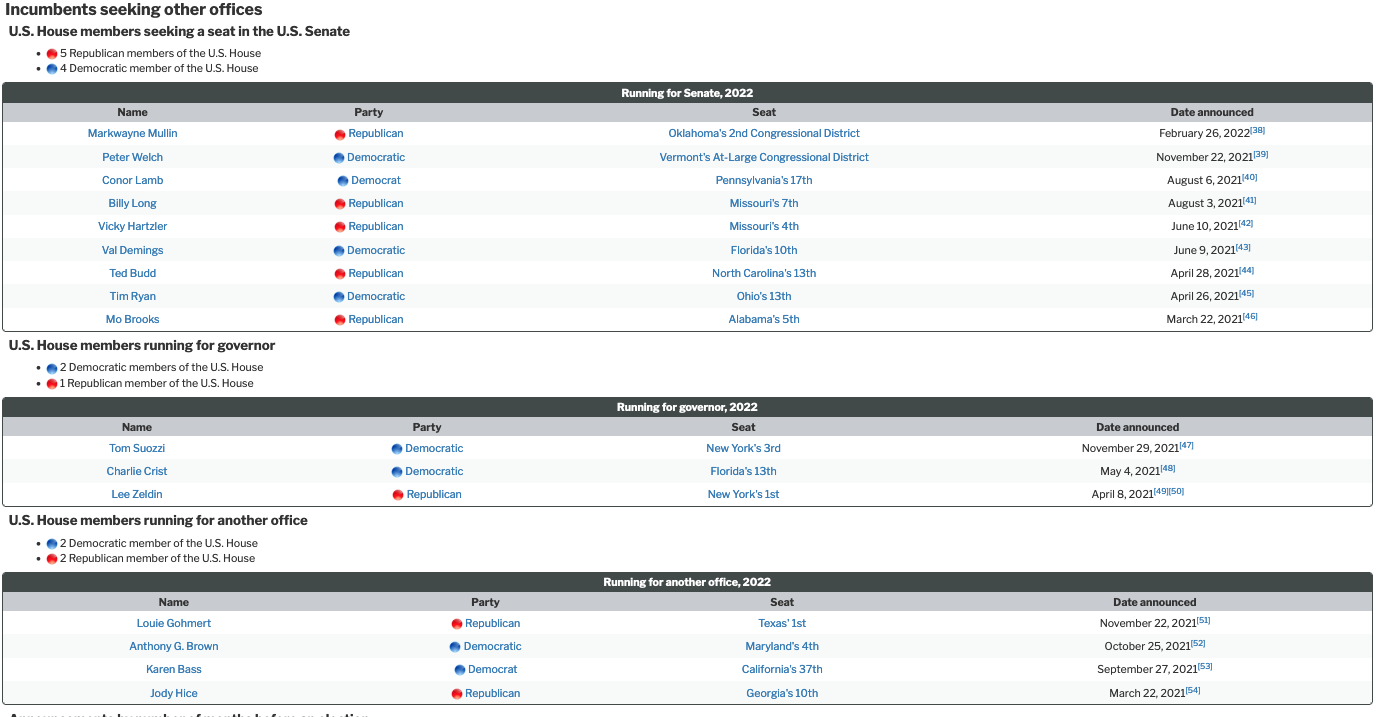This screenshot has height=717, width=1380.
Task: Click Charlie Crist's name
Action: click(x=137, y=471)
